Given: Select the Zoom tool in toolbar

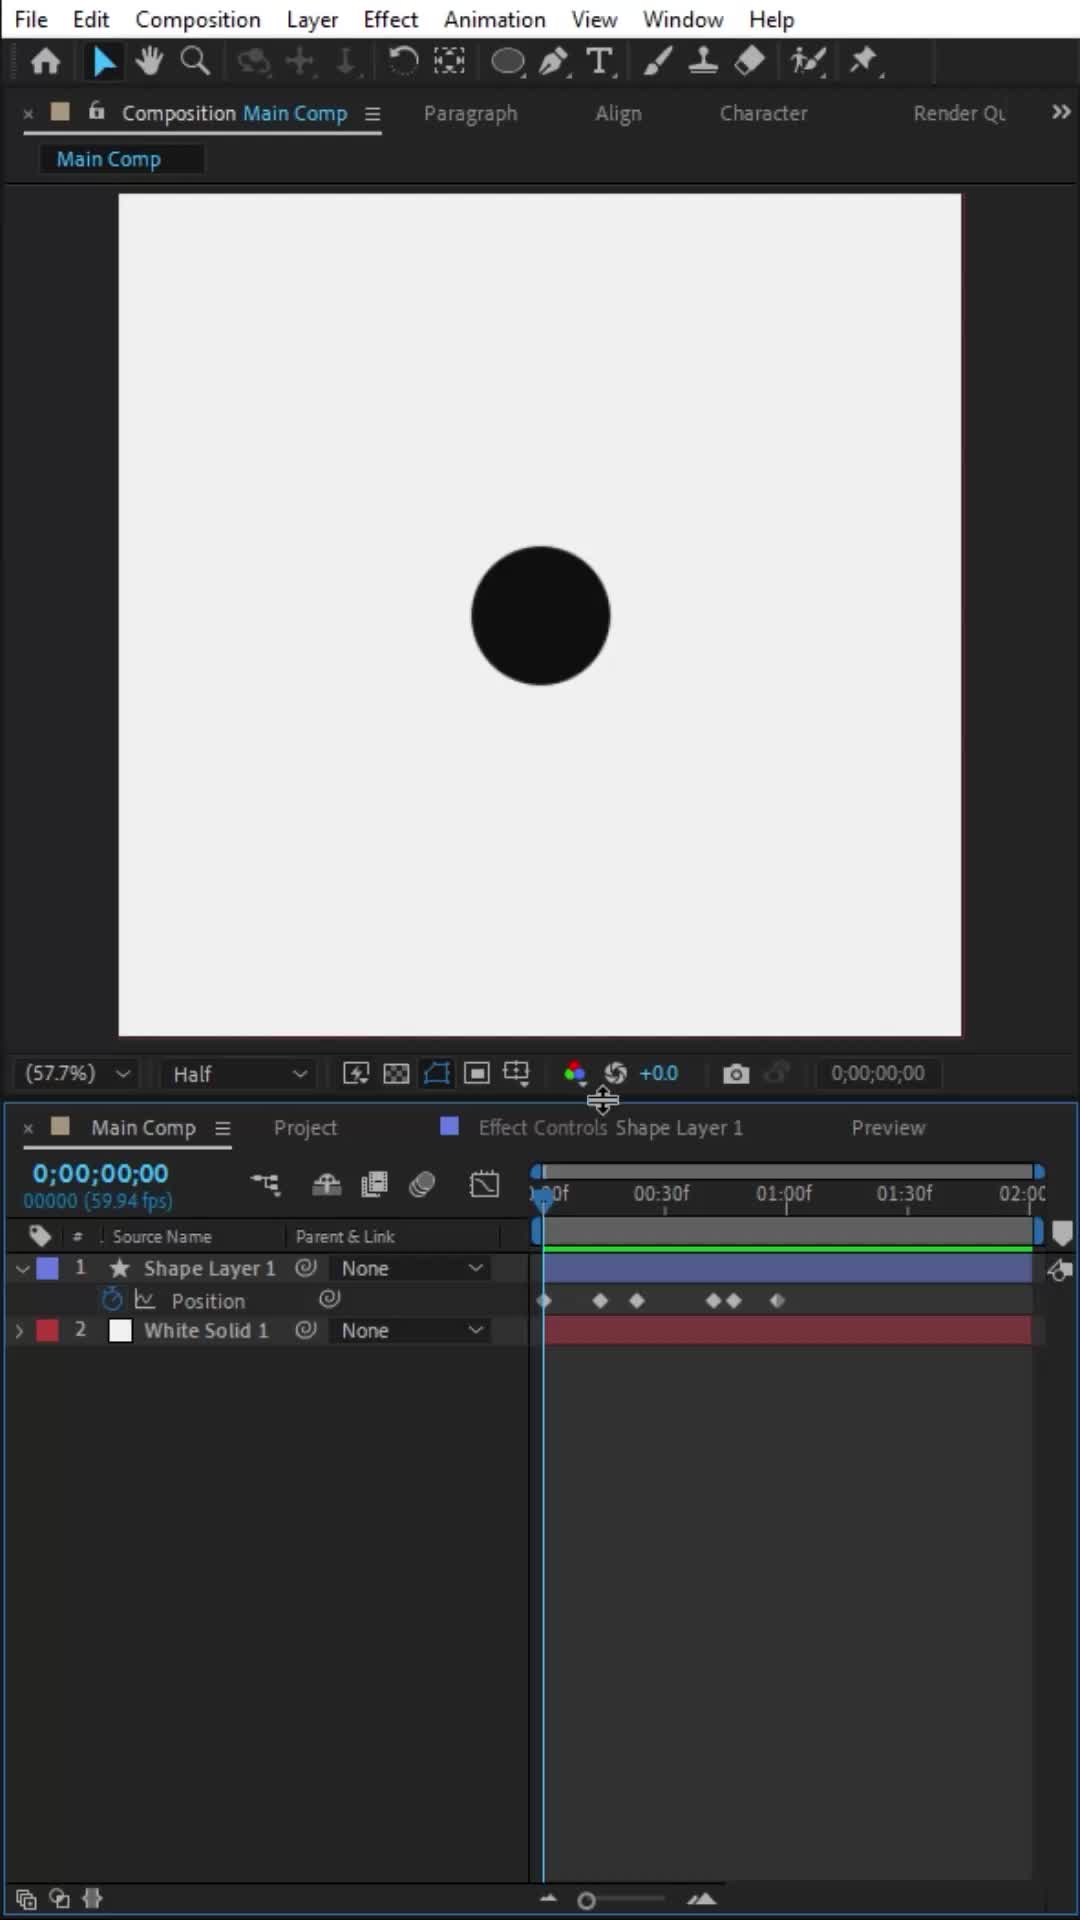Looking at the screenshot, I should (195, 62).
